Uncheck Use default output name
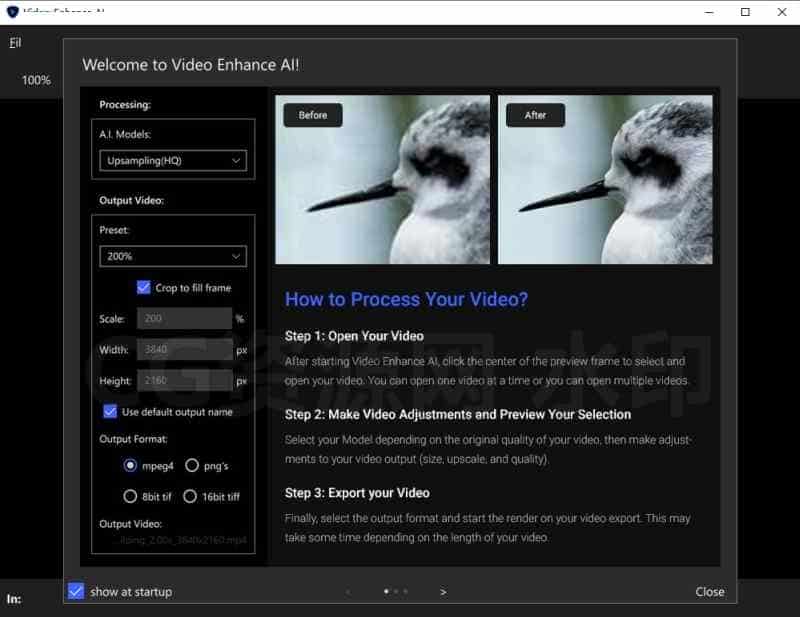The width and height of the screenshot is (800, 617). (110, 411)
